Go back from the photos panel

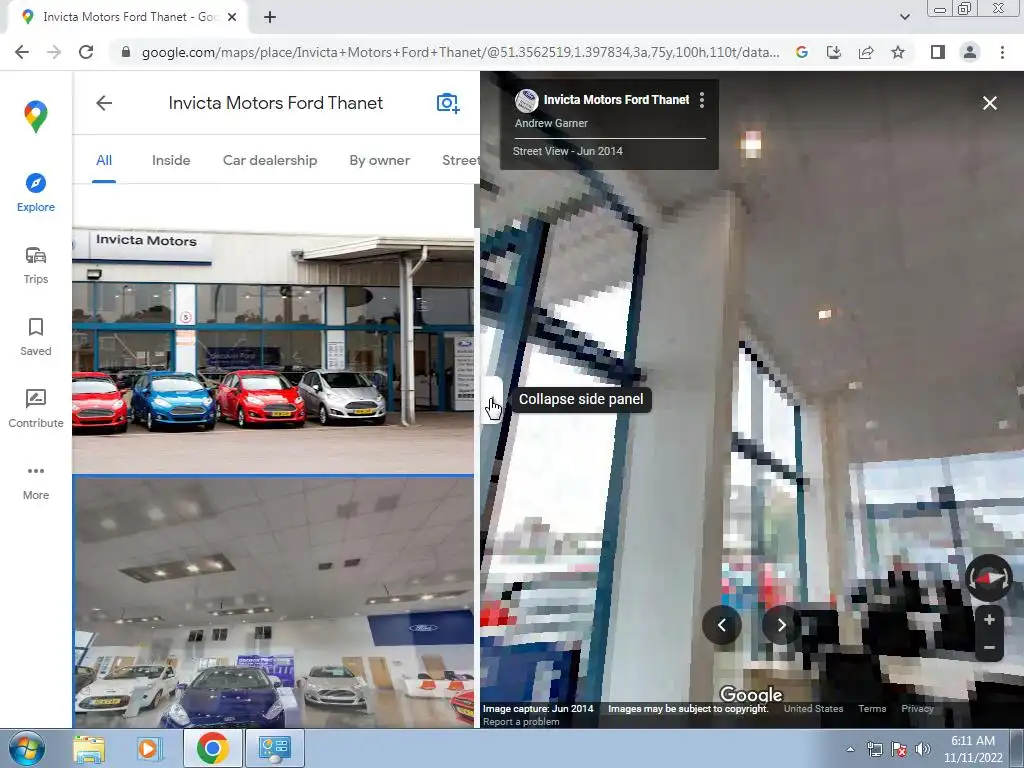tap(104, 103)
